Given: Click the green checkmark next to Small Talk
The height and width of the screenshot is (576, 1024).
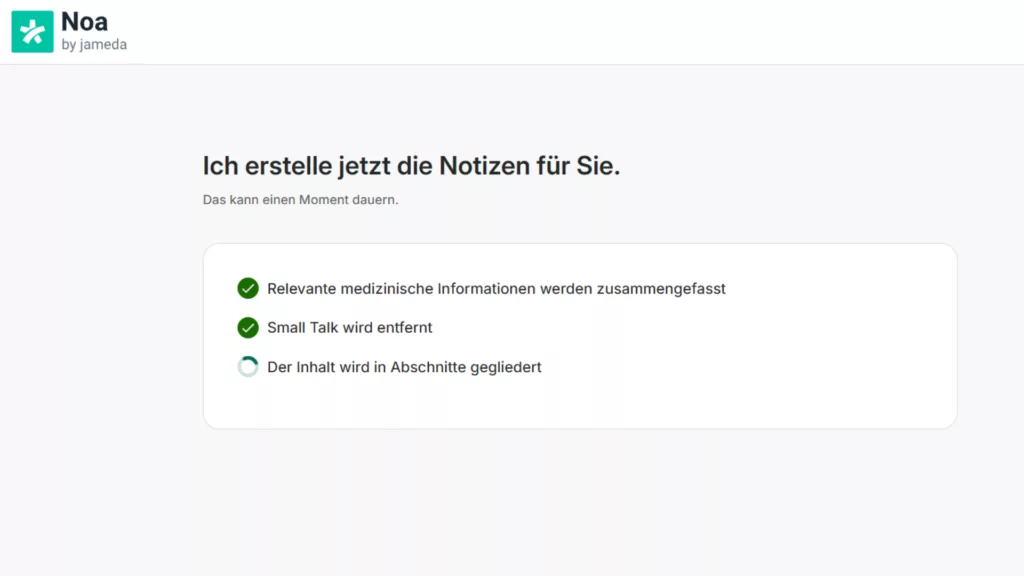Looking at the screenshot, I should tap(248, 328).
